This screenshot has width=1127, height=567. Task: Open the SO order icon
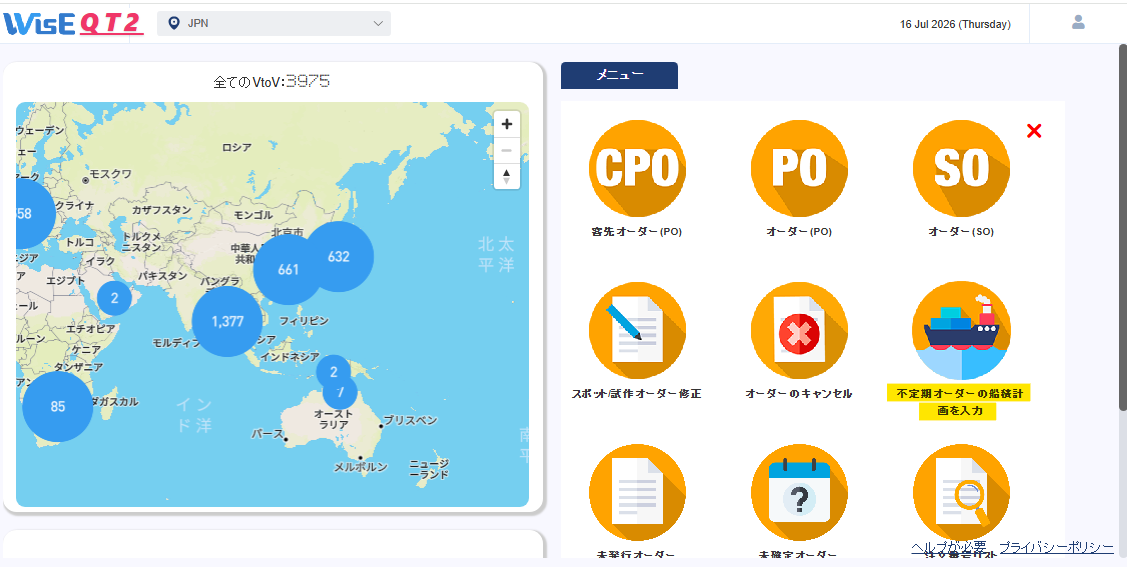(x=961, y=168)
